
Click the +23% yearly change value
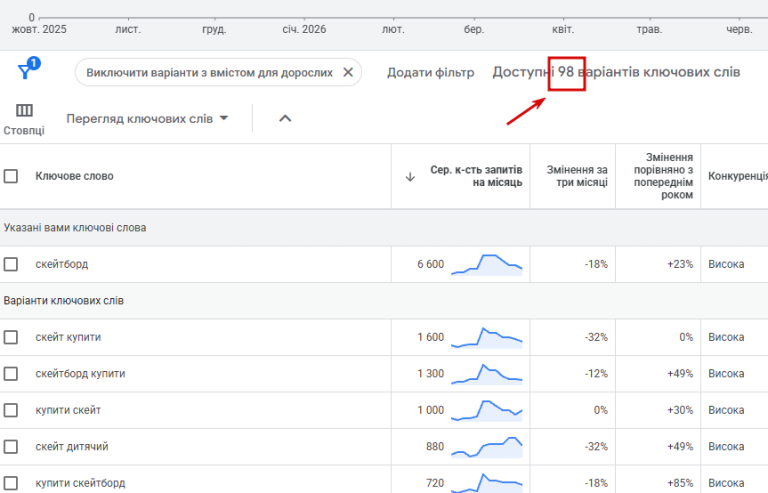click(680, 264)
